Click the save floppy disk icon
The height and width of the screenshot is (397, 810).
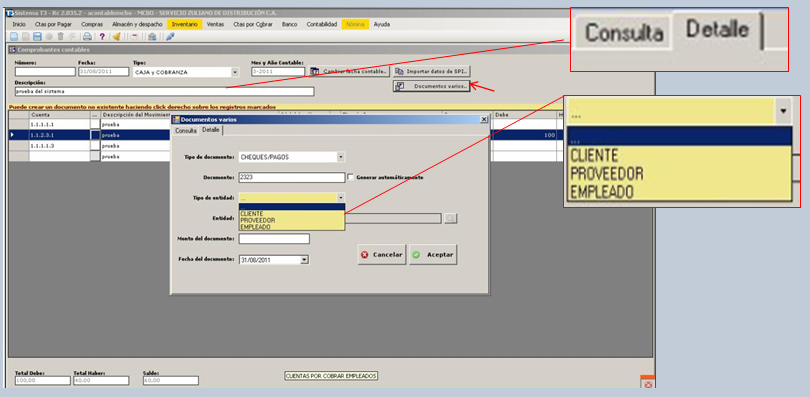pyautogui.click(x=37, y=36)
